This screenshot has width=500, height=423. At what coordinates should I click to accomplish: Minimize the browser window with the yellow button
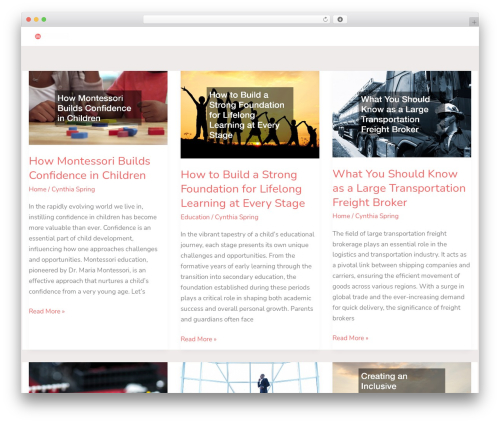(x=36, y=19)
